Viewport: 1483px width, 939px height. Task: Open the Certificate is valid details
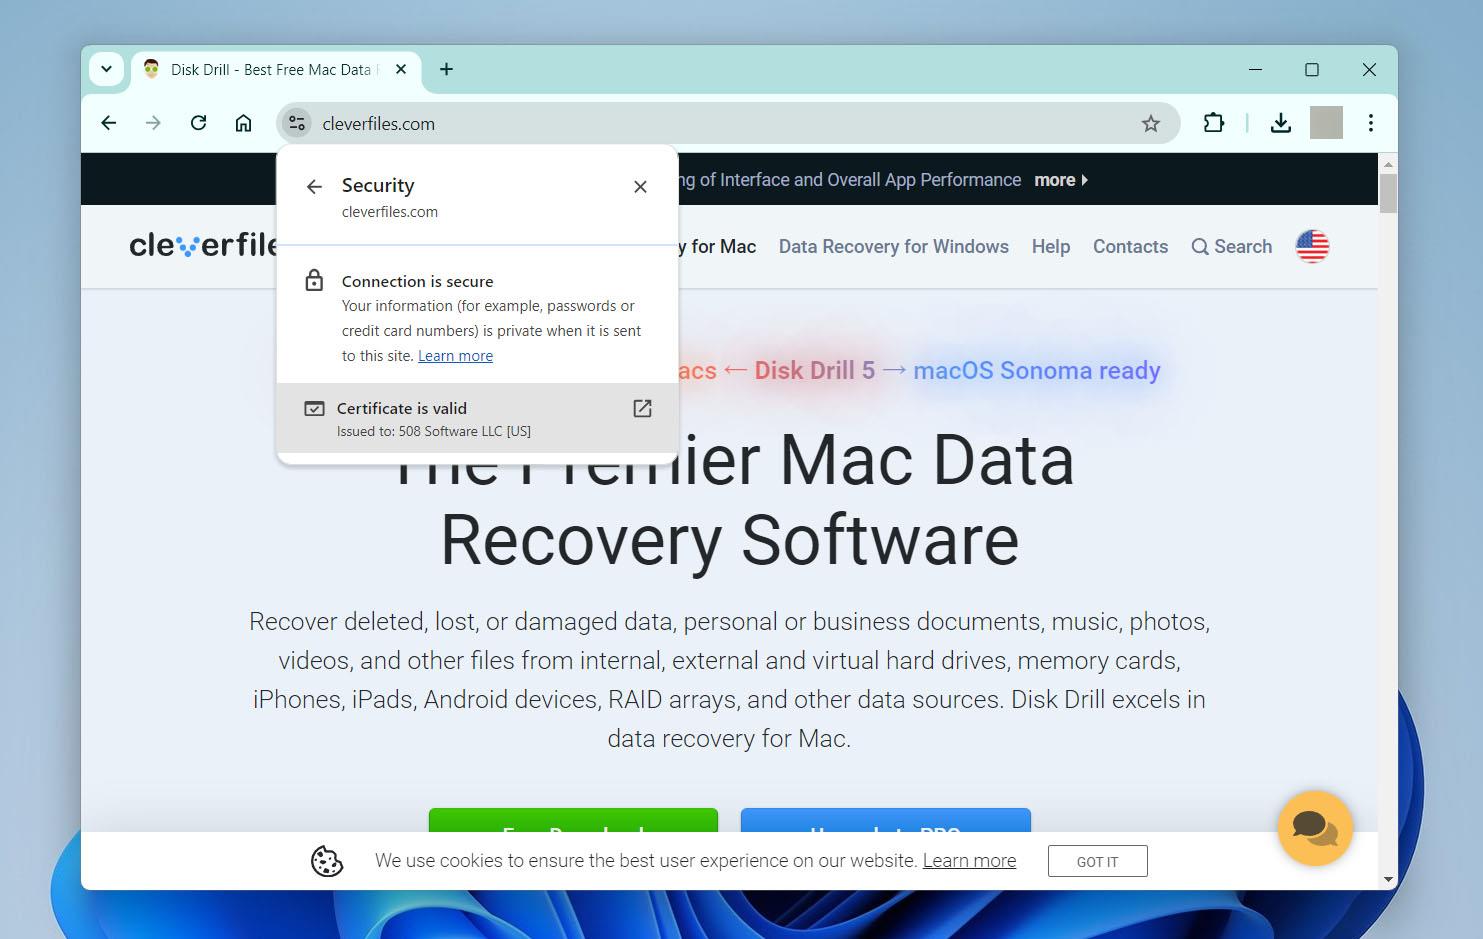click(477, 418)
